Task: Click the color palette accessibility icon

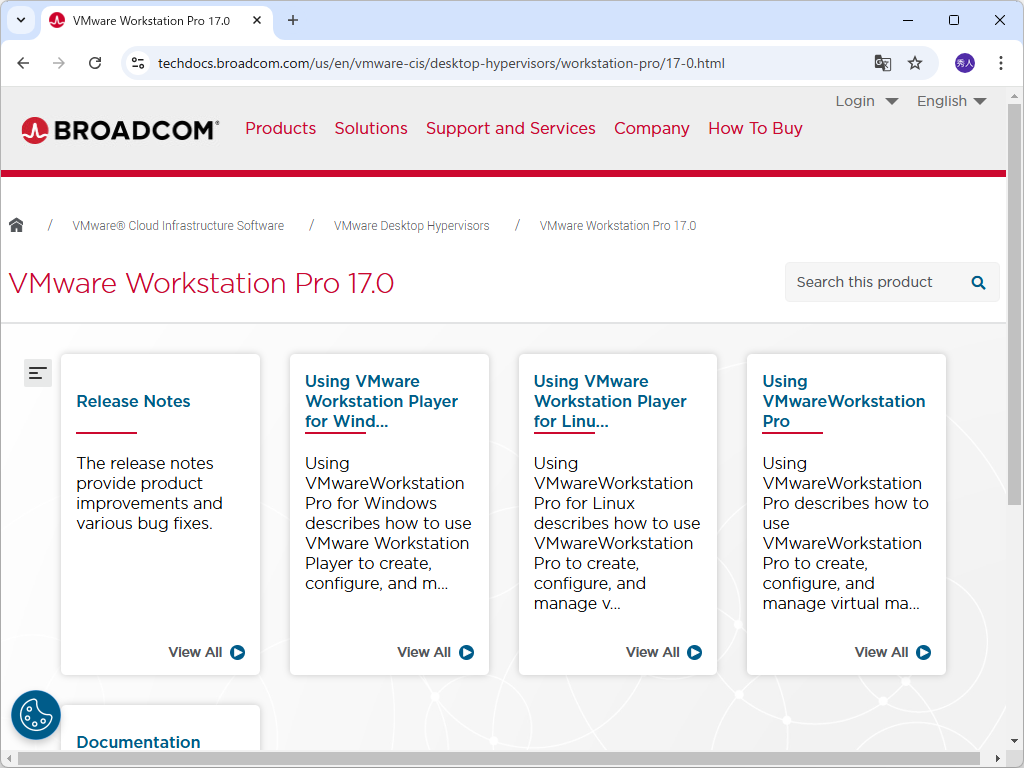Action: (35, 715)
